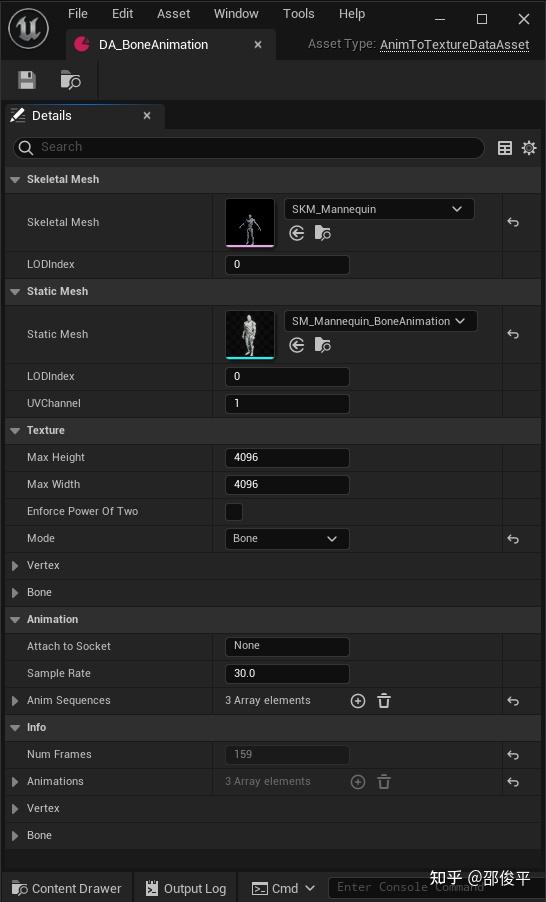
Task: Click the Skeletal Mesh thumbnail
Action: [250, 223]
